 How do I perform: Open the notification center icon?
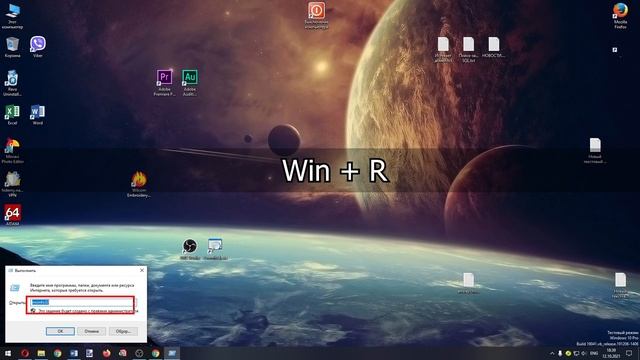coord(629,353)
